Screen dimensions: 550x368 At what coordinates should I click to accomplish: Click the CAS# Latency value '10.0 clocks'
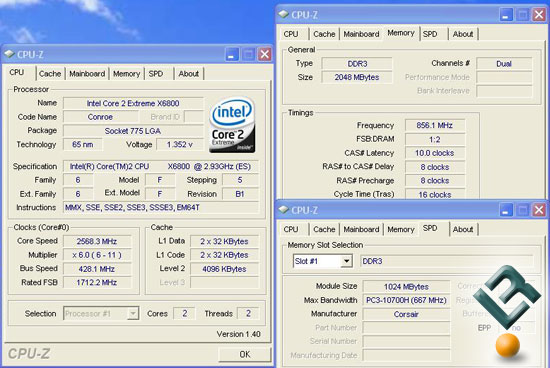(x=435, y=153)
